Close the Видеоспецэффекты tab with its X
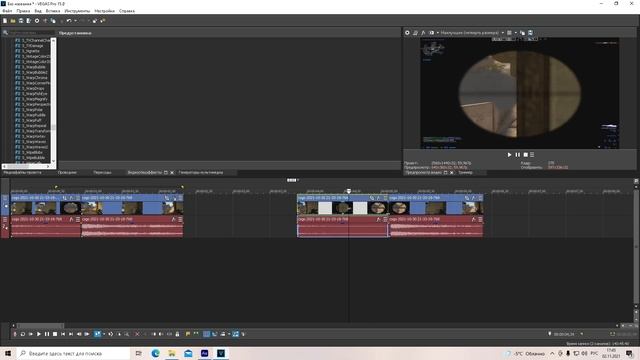Screen dimensions: 640x360 coord(172,173)
